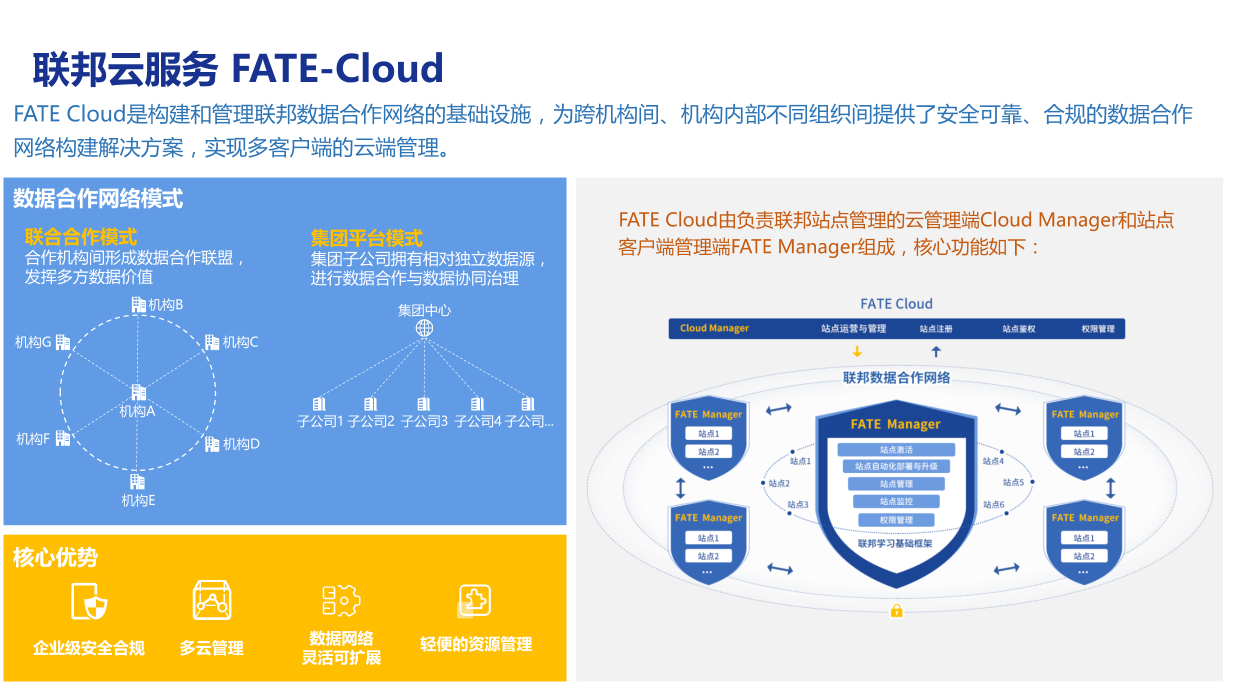1241x694 pixels.
Task: Click 权限管理 bar inside the central FATE Manager shield
Action: (x=896, y=520)
